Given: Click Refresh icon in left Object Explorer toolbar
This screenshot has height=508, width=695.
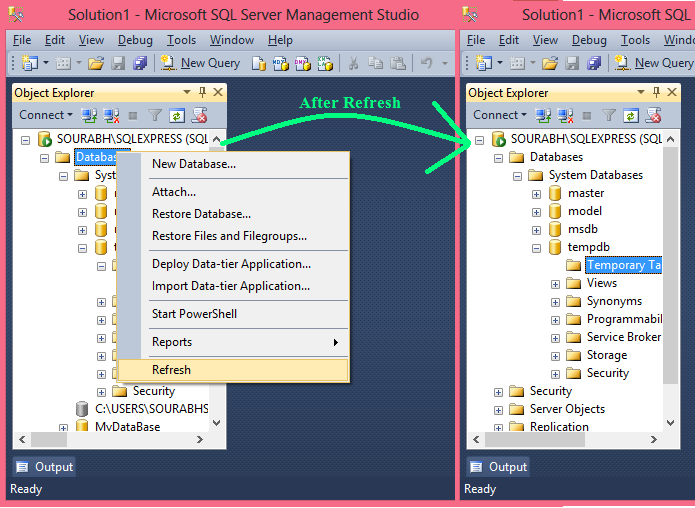Looking at the screenshot, I should coord(177,116).
